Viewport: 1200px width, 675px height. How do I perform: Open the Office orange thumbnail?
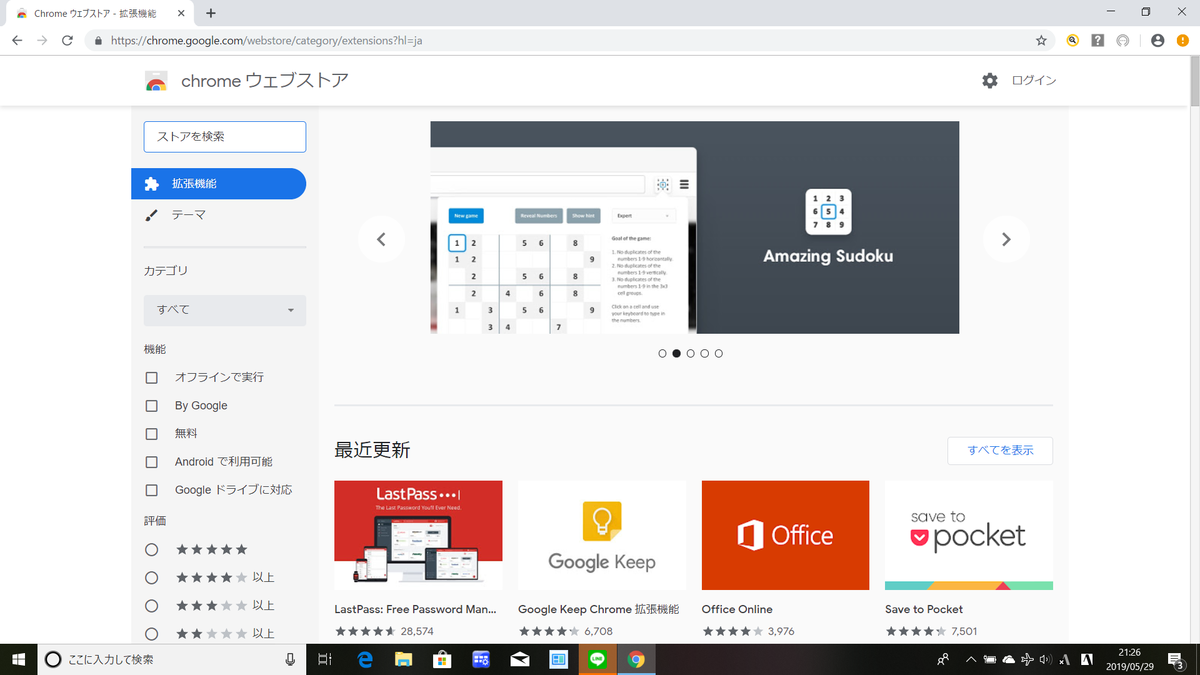coord(786,535)
